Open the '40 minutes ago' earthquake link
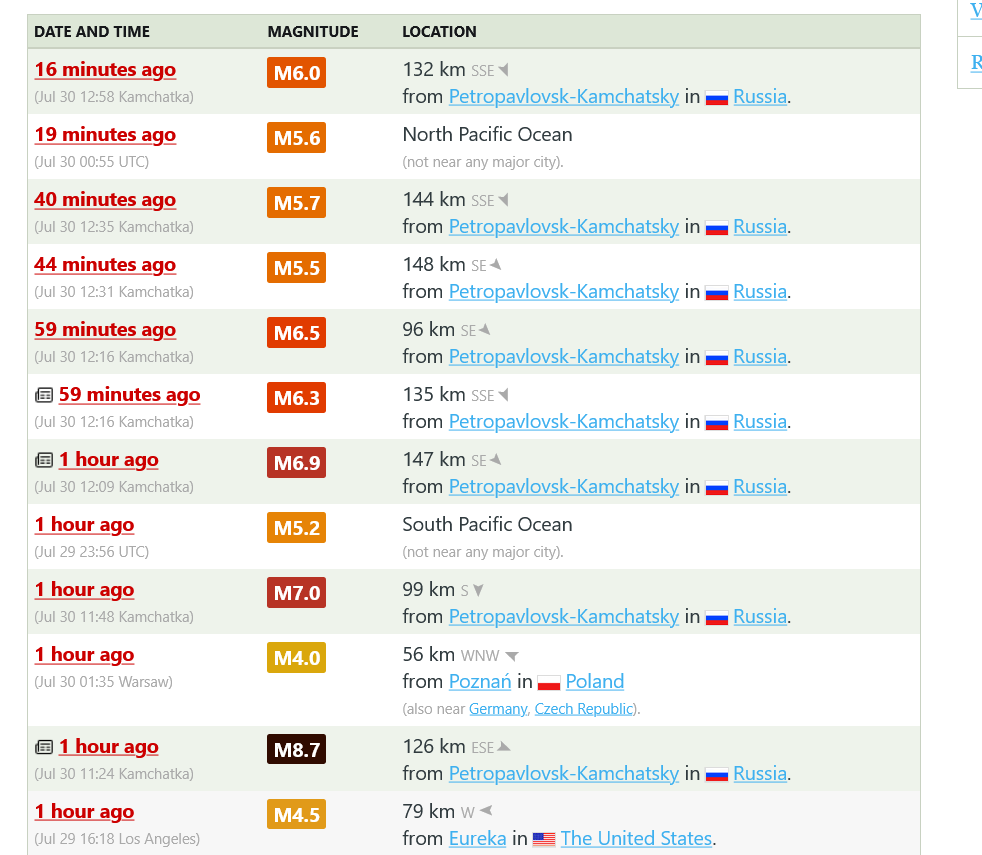The height and width of the screenshot is (855, 982). click(105, 200)
